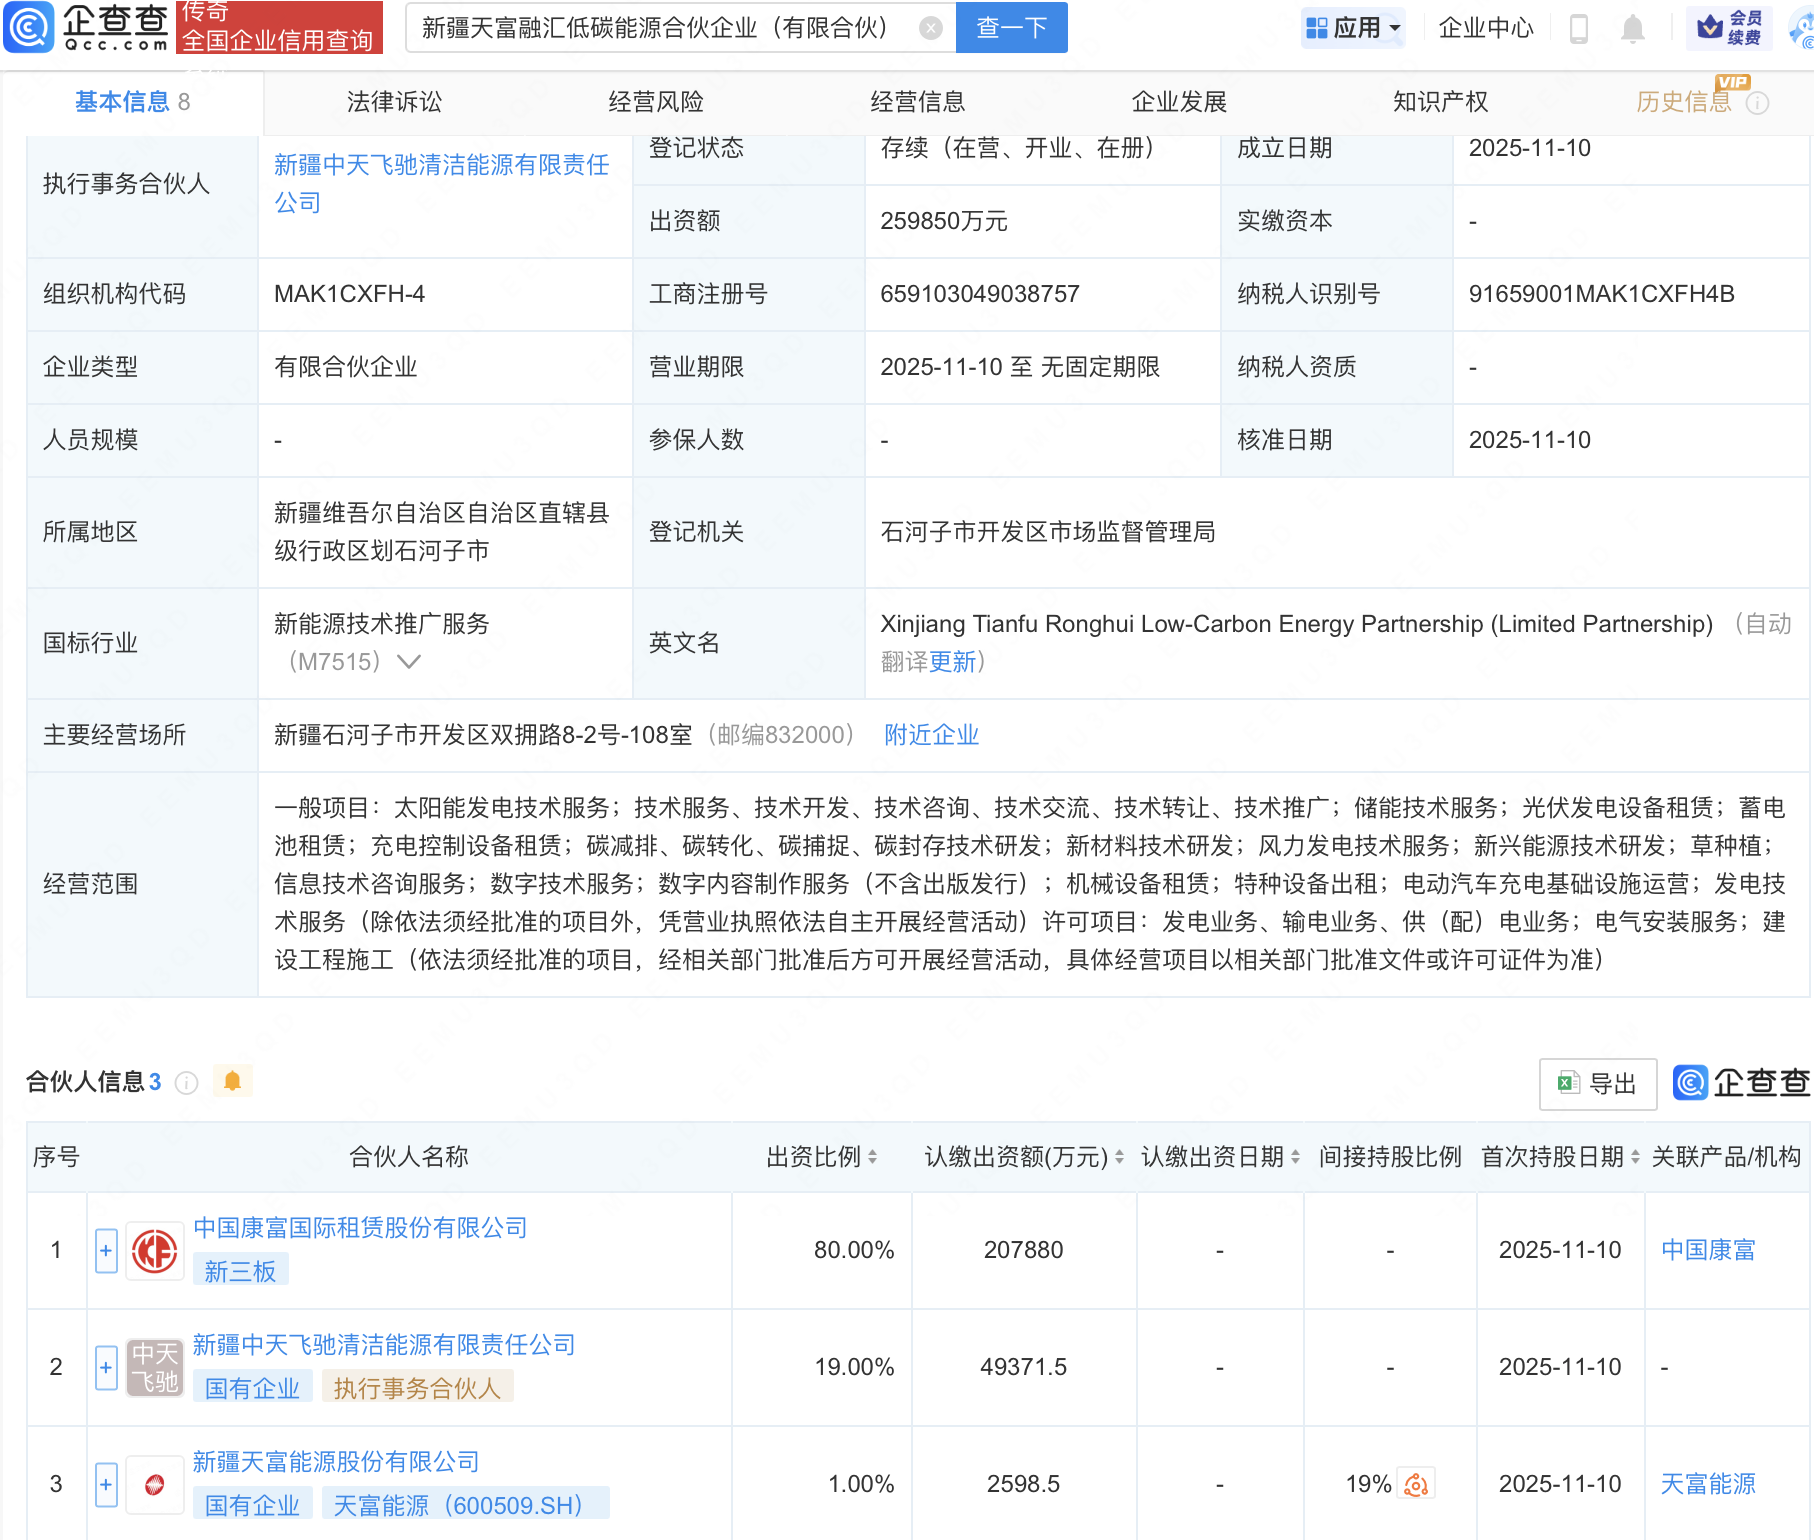This screenshot has height=1540, width=1814.
Task: Click the info icon next to 合伙人信息
Action: pos(186,1082)
